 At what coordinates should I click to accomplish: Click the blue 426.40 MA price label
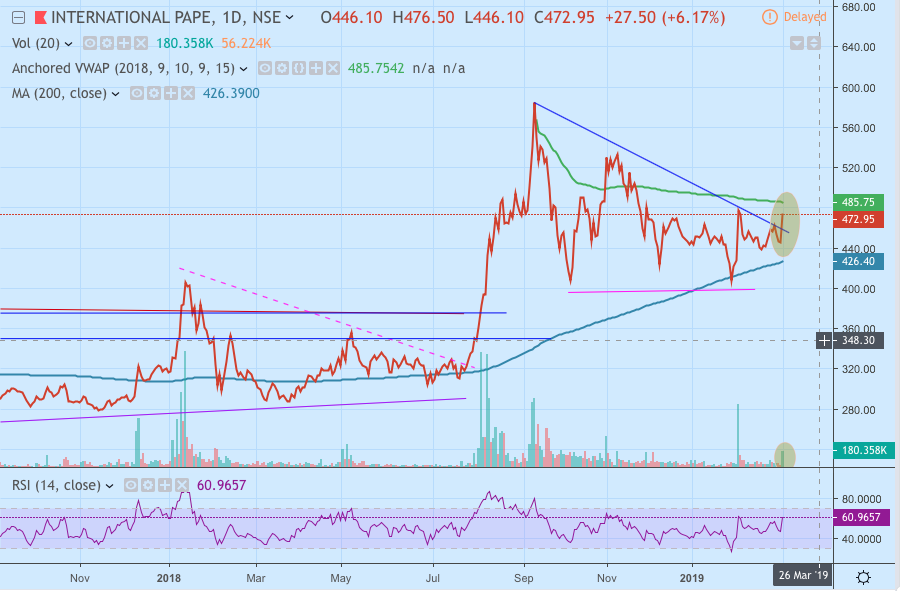[x=858, y=262]
